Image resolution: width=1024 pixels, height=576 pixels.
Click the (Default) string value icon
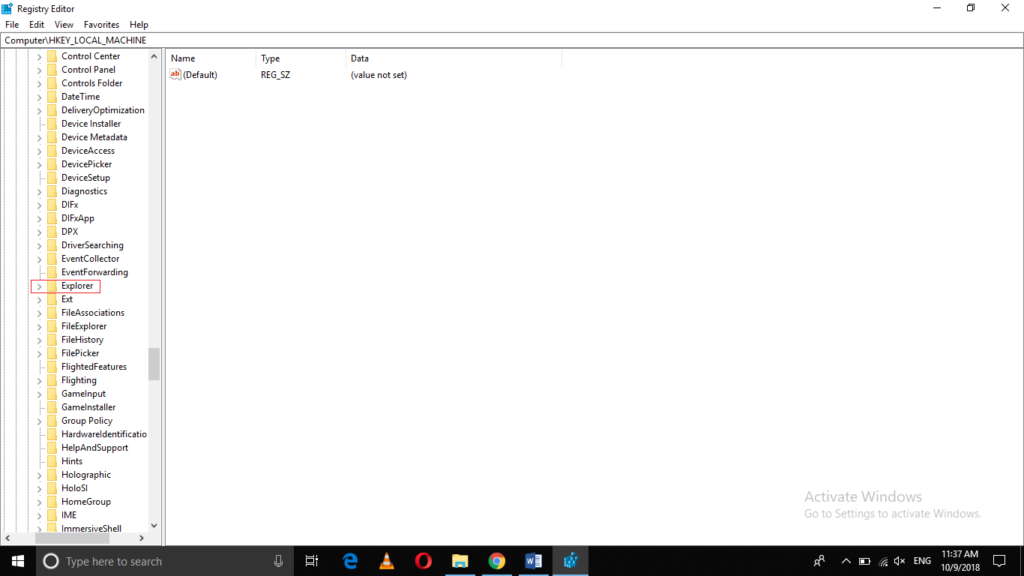[175, 74]
